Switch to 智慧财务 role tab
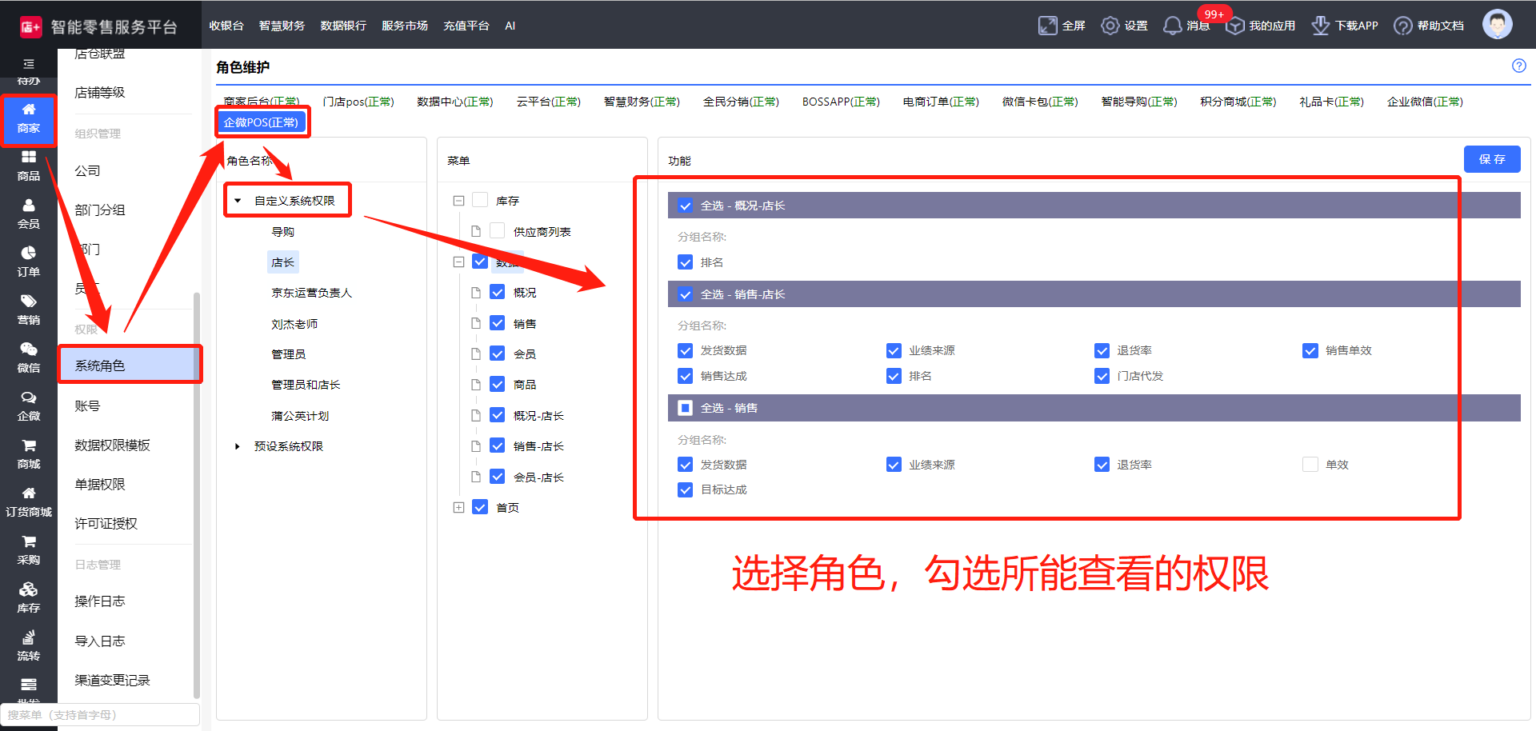This screenshot has height=731, width=1536. 642,102
